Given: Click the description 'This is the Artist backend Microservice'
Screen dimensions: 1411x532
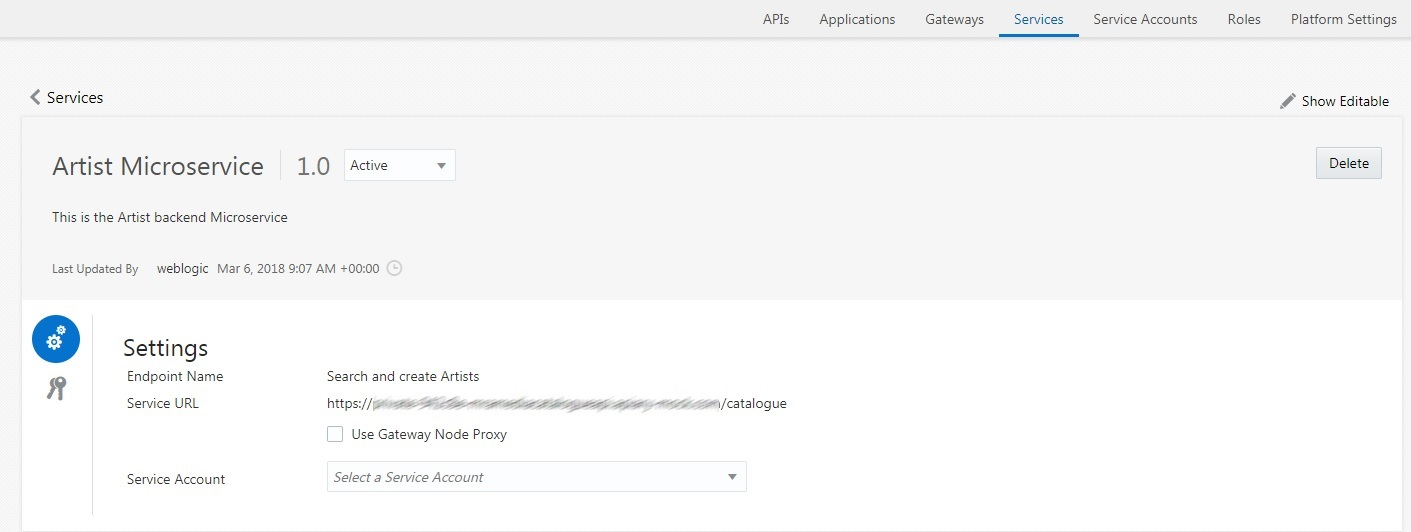Looking at the screenshot, I should click(x=170, y=217).
